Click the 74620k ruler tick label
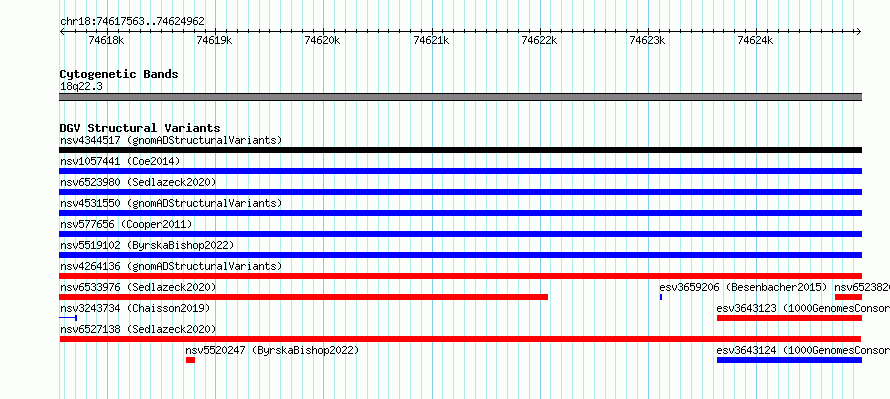This screenshot has width=890, height=399. (x=322, y=40)
